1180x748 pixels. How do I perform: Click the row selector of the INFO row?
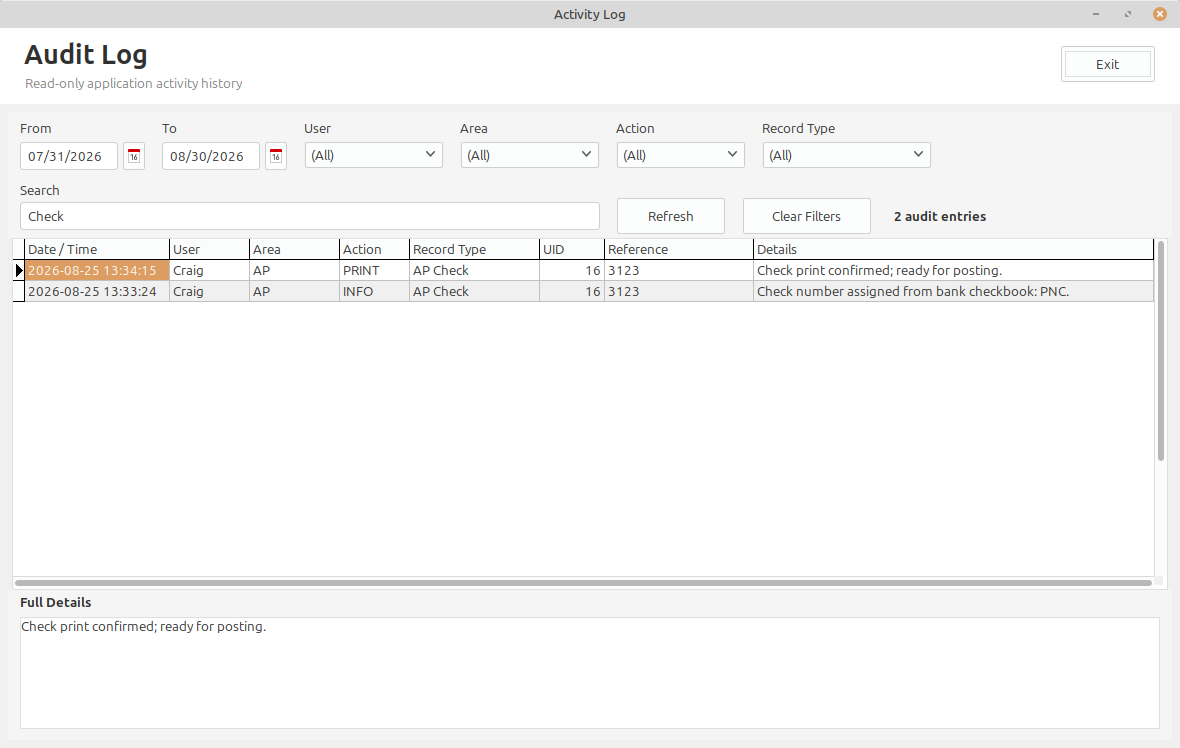coord(19,291)
